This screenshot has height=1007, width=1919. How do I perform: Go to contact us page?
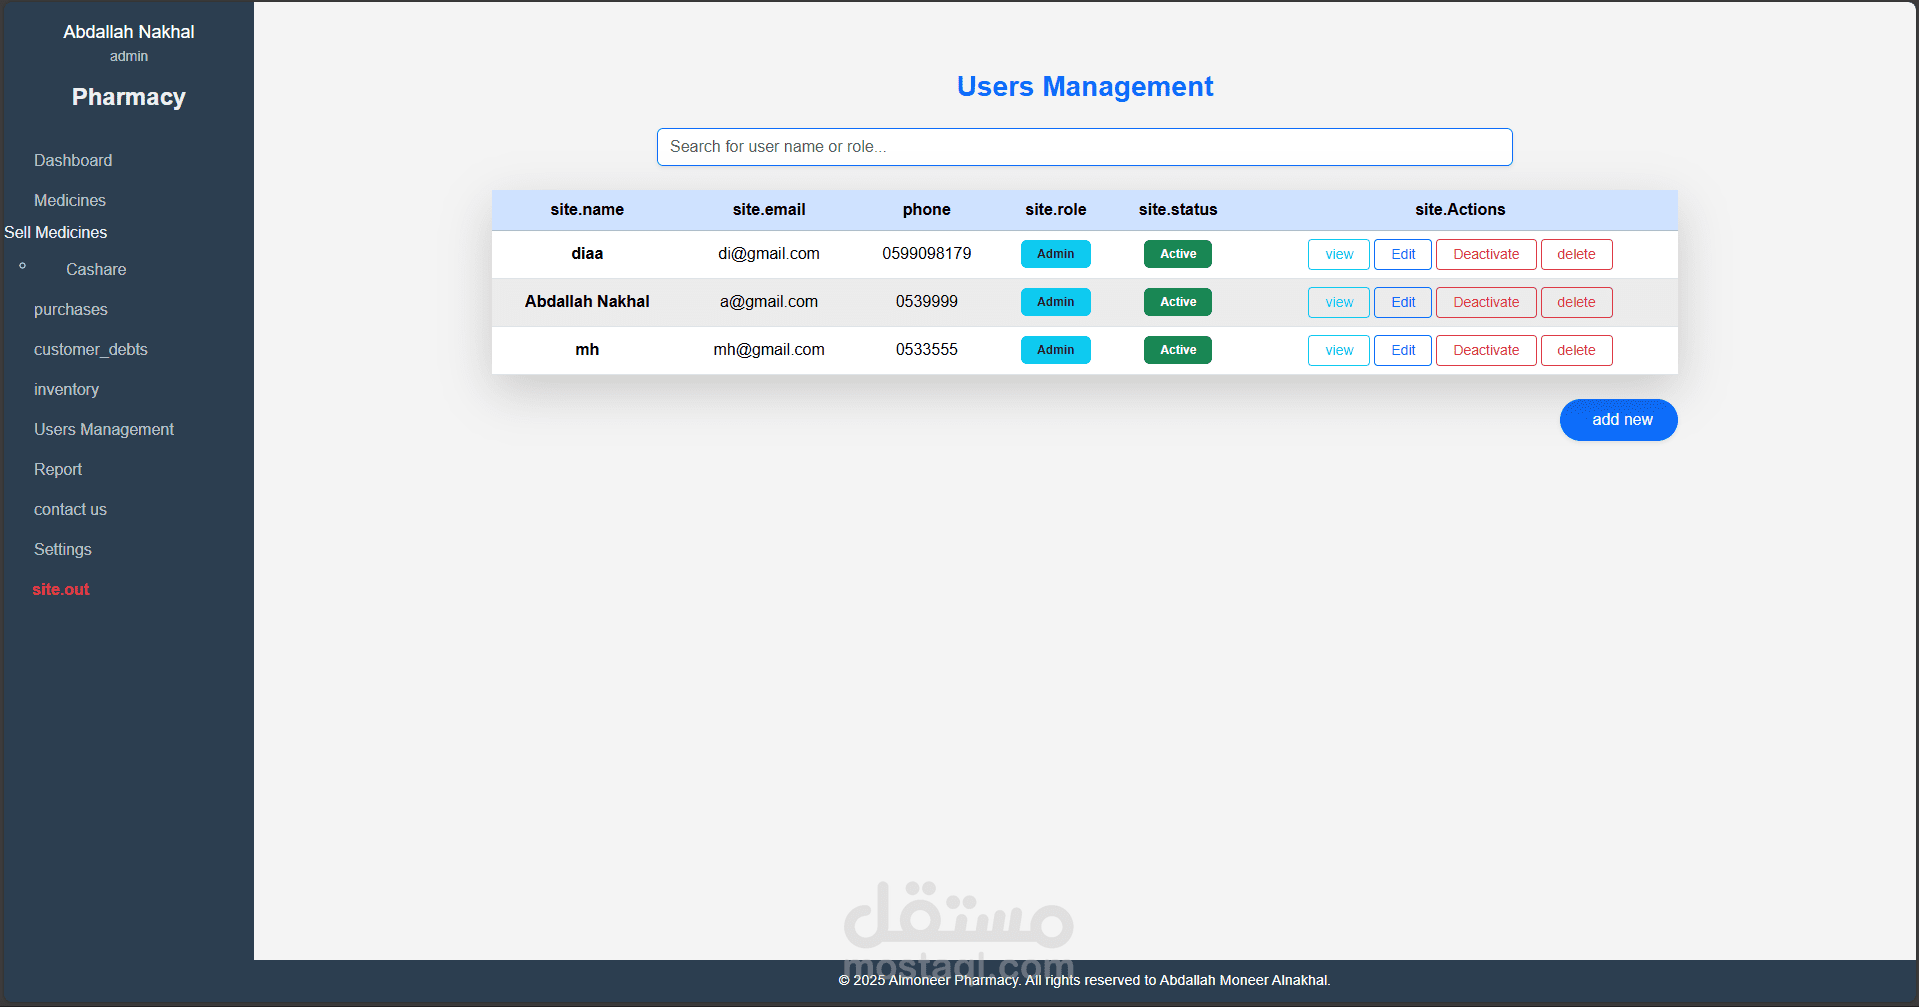(x=70, y=509)
